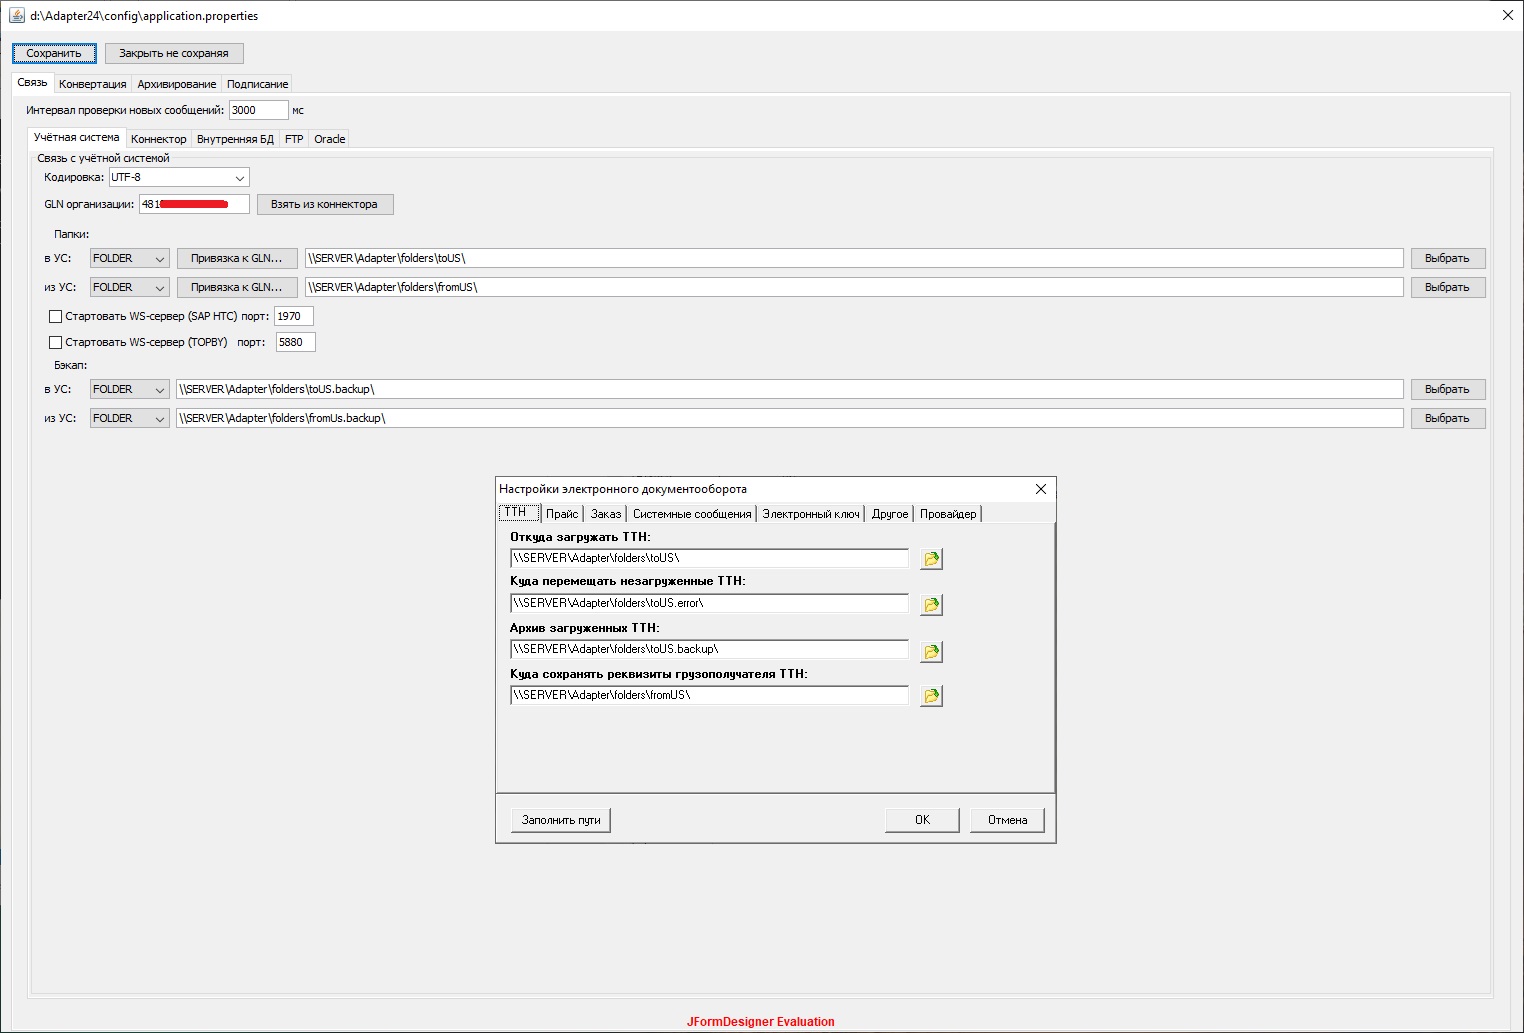The width and height of the screenshot is (1524, 1033).
Task: Switch to the 'Конвертация' tab
Action: click(92, 84)
